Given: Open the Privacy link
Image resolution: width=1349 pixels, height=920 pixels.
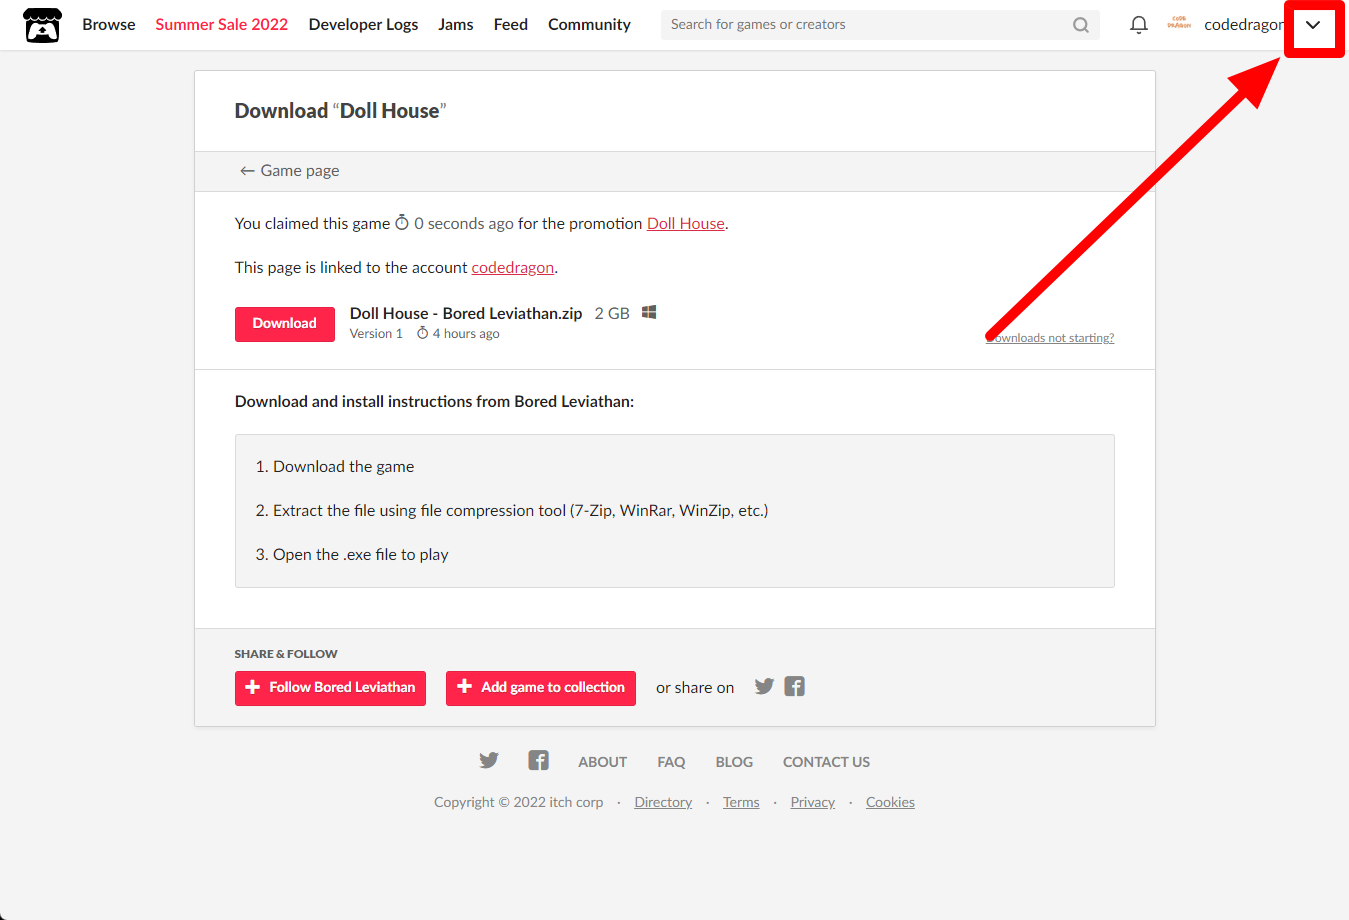Looking at the screenshot, I should (812, 802).
